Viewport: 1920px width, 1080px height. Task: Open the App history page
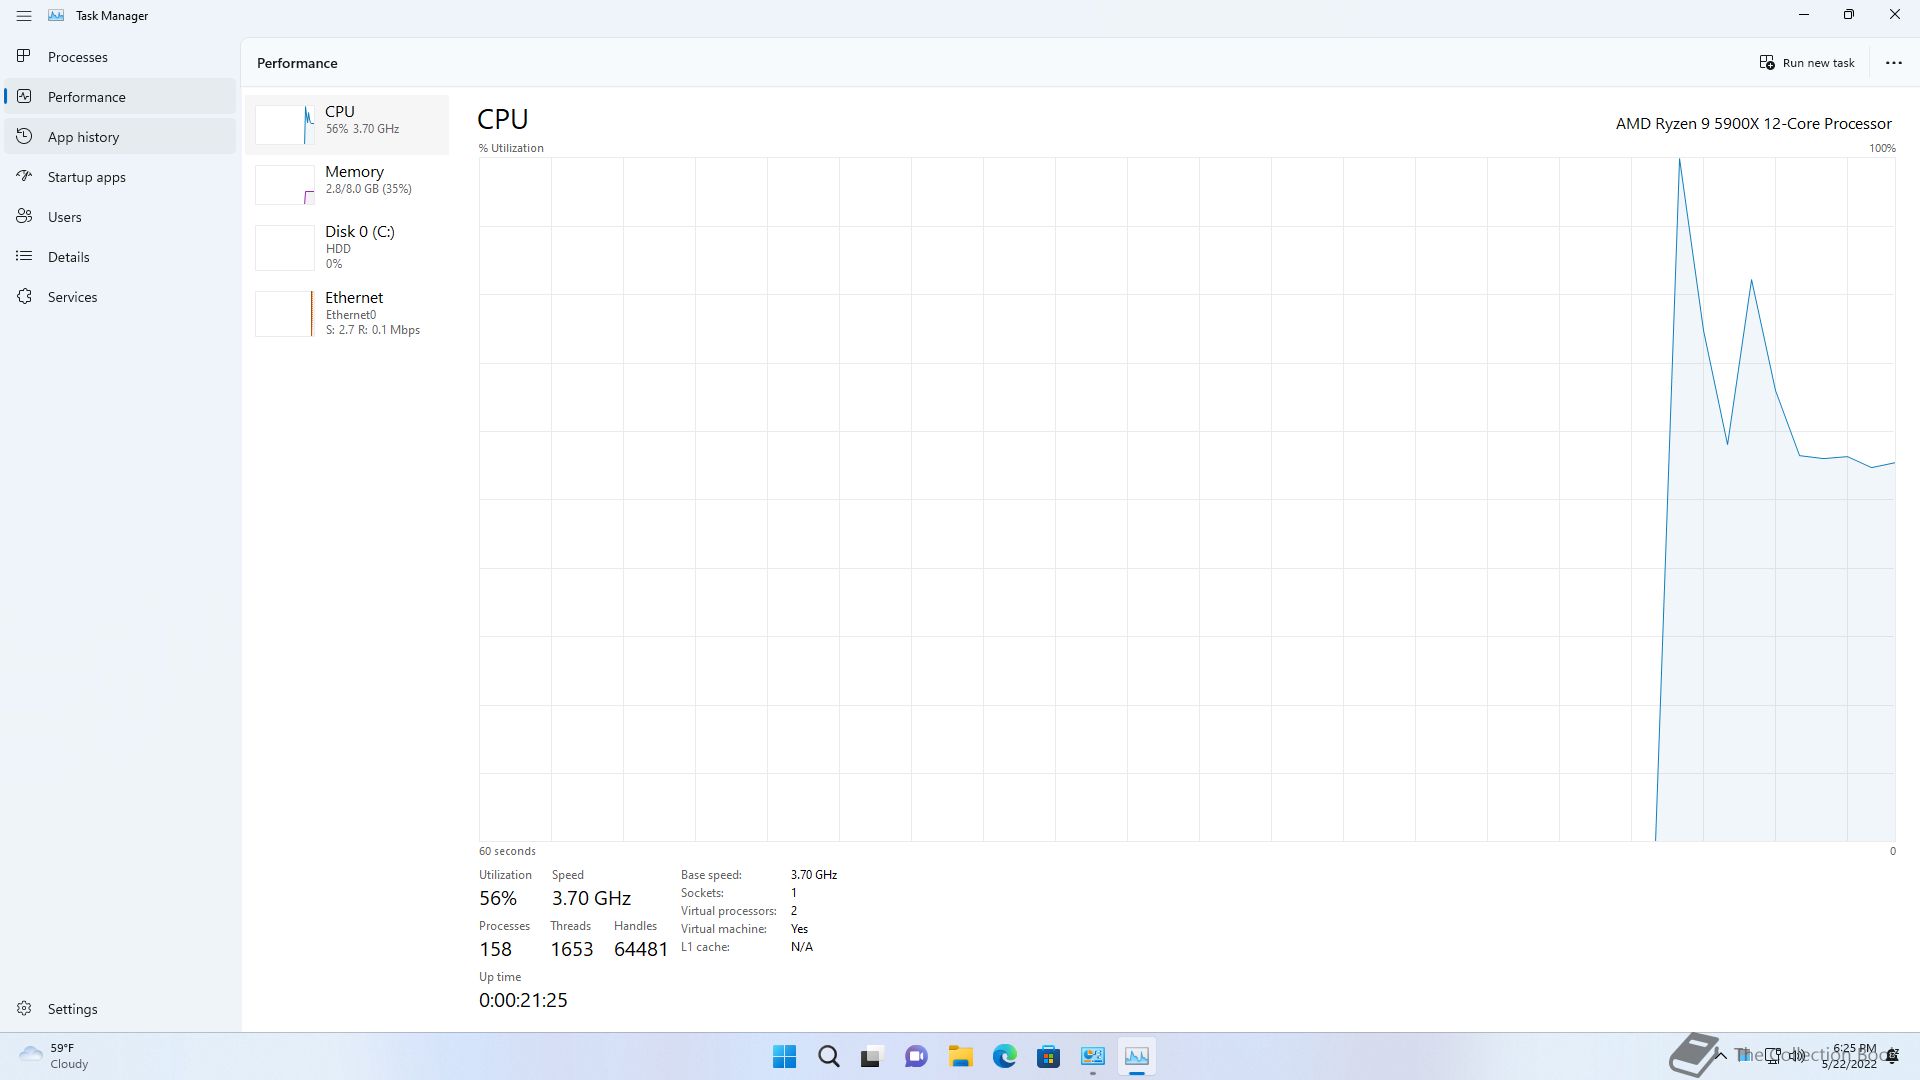(x=120, y=137)
